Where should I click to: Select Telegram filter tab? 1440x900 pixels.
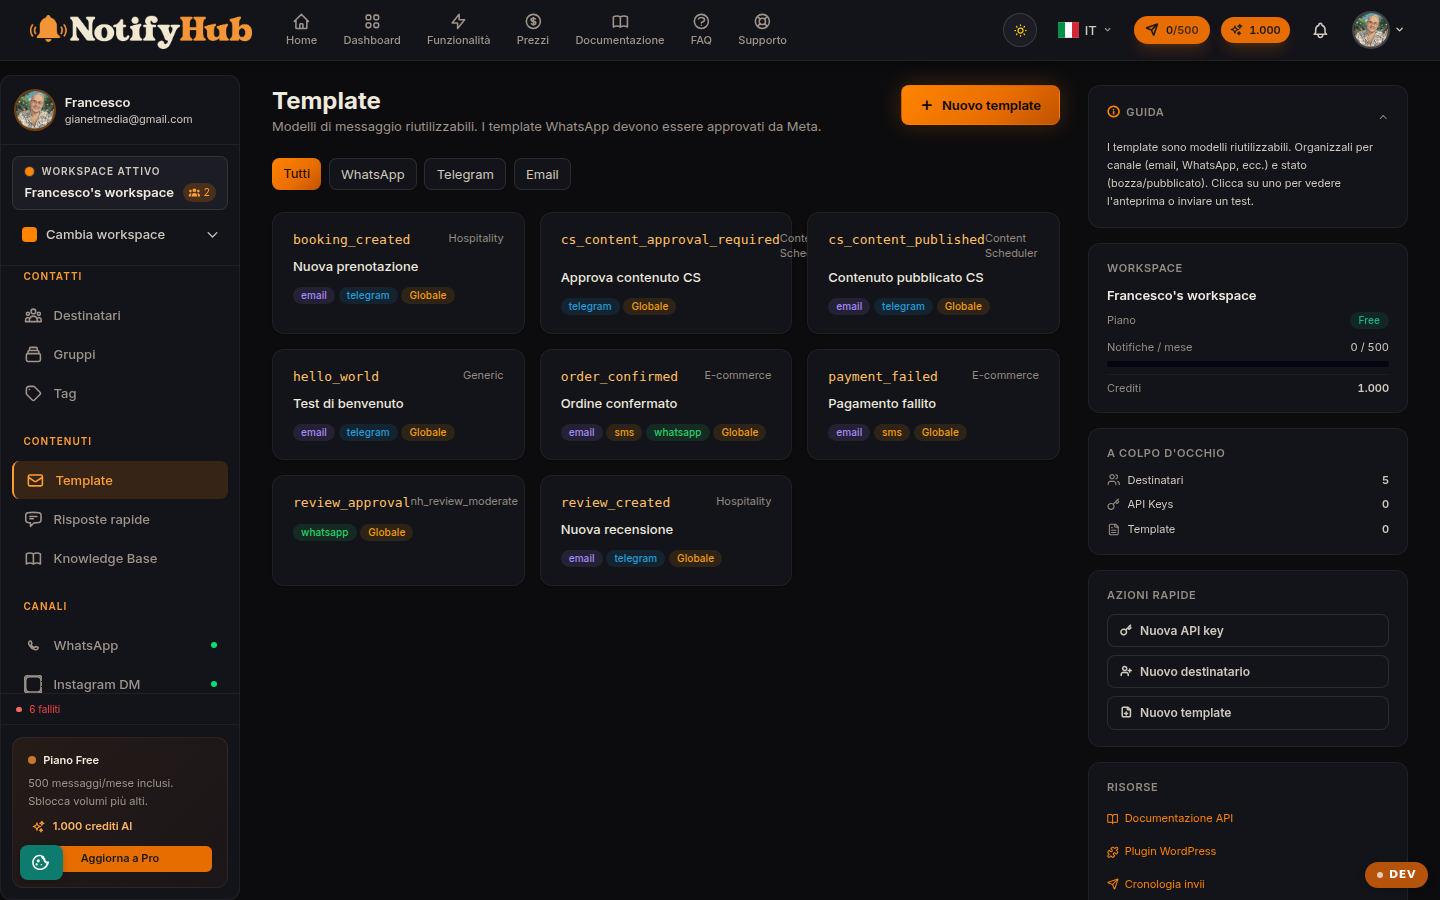pos(465,174)
